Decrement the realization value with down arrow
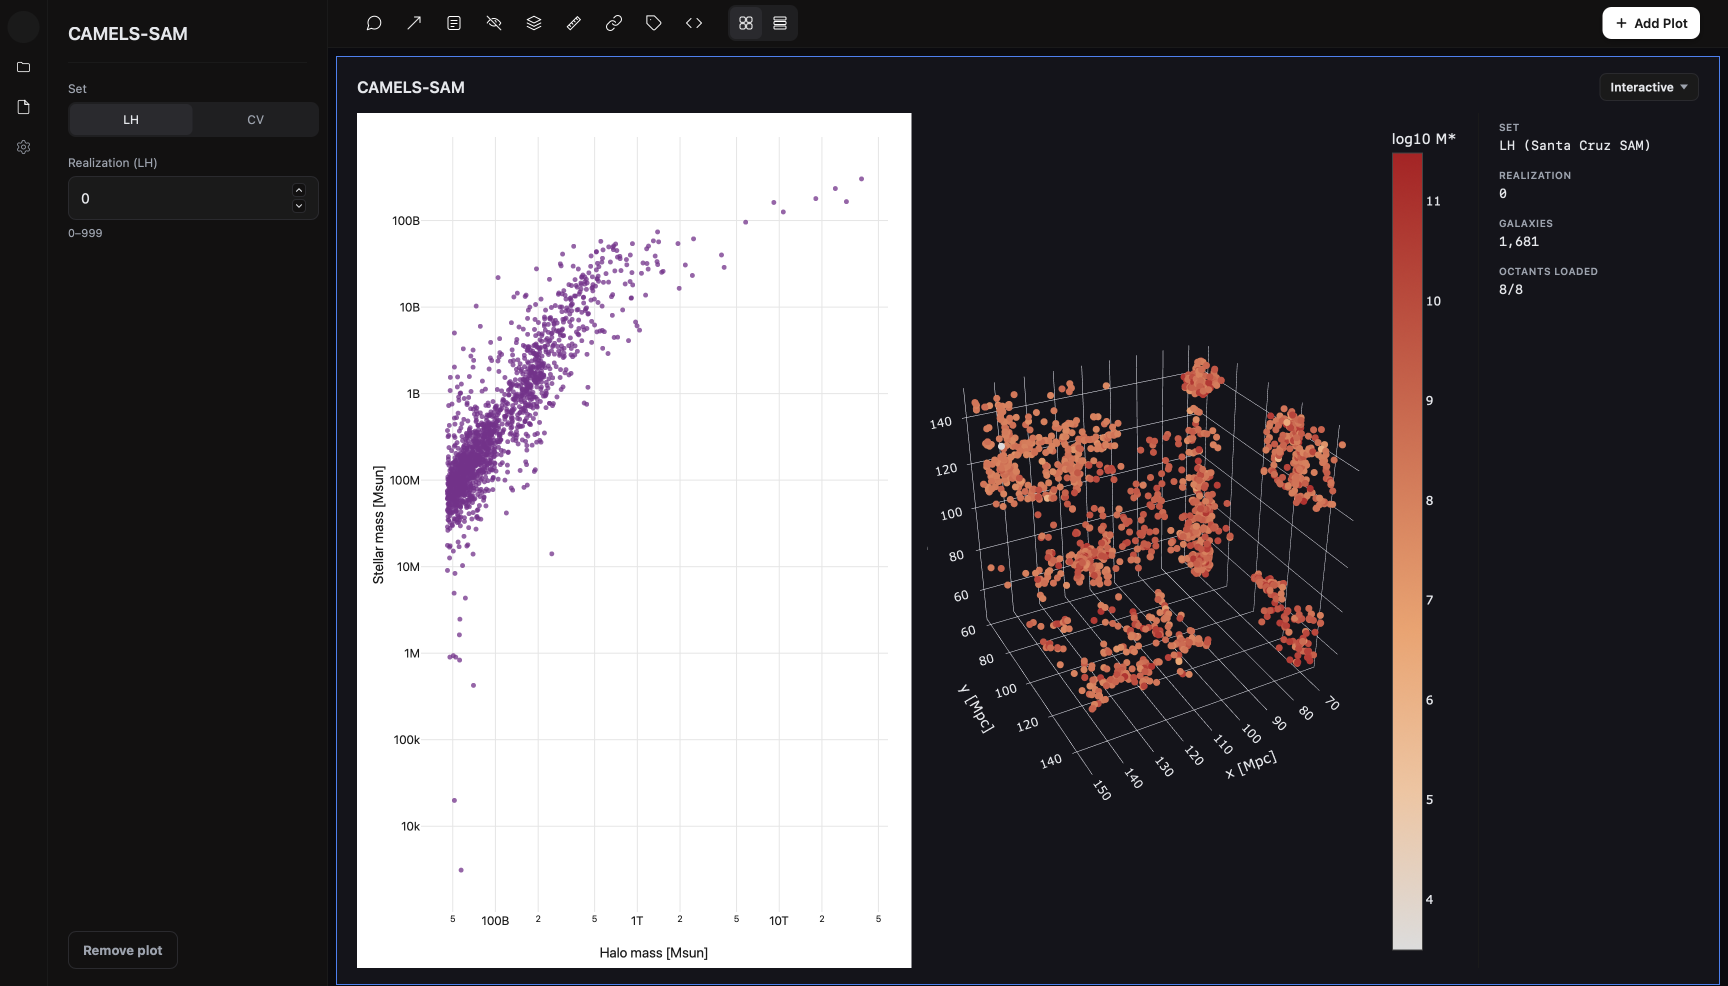Image resolution: width=1728 pixels, height=986 pixels. [x=299, y=206]
